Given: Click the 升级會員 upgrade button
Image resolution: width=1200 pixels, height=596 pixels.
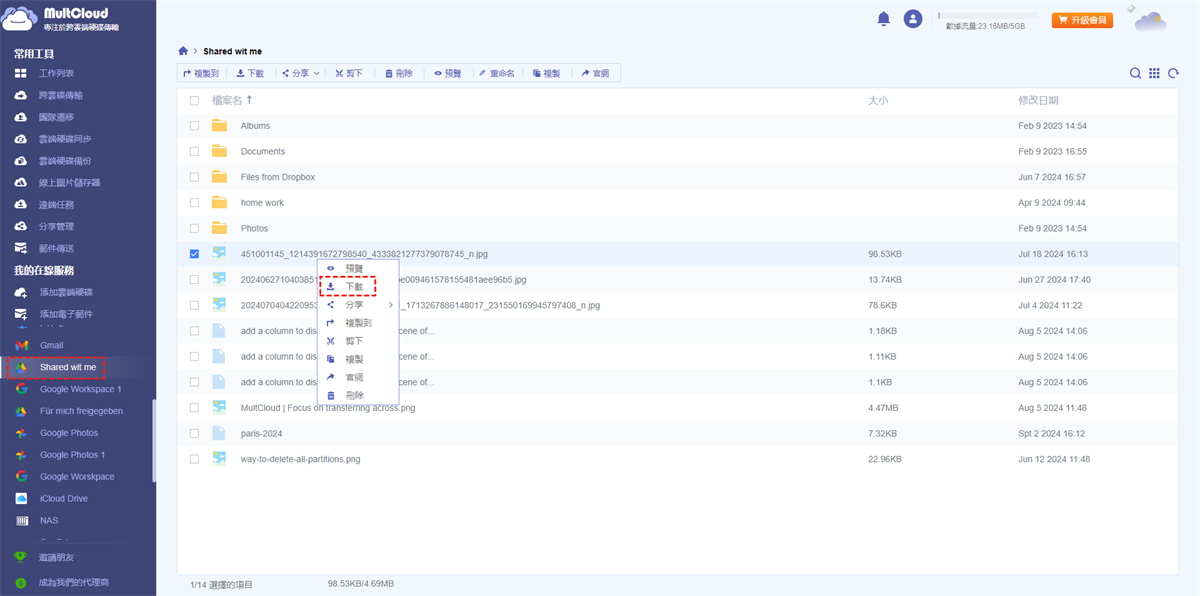Looking at the screenshot, I should (1082, 20).
